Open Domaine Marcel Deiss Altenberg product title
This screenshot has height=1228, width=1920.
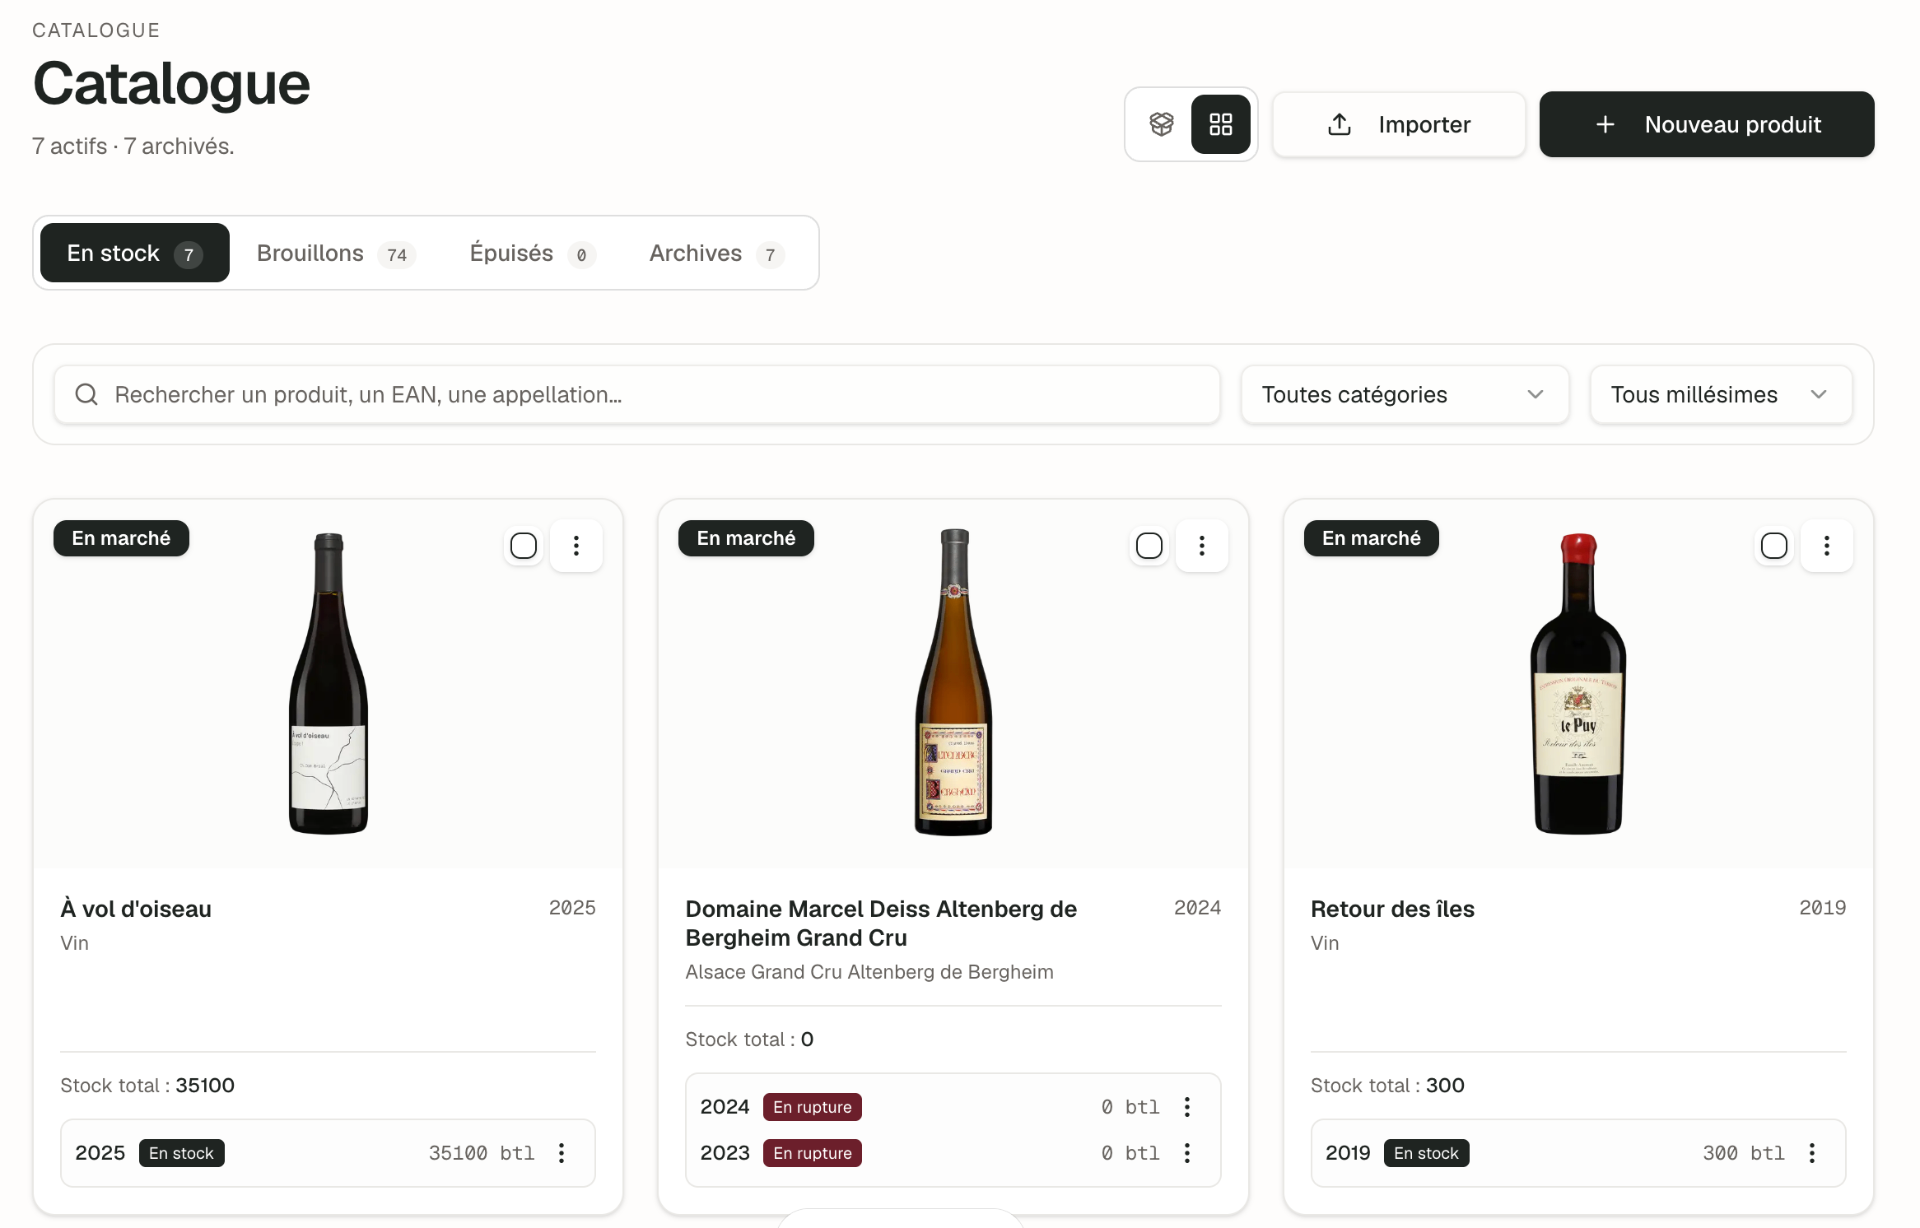click(x=881, y=923)
